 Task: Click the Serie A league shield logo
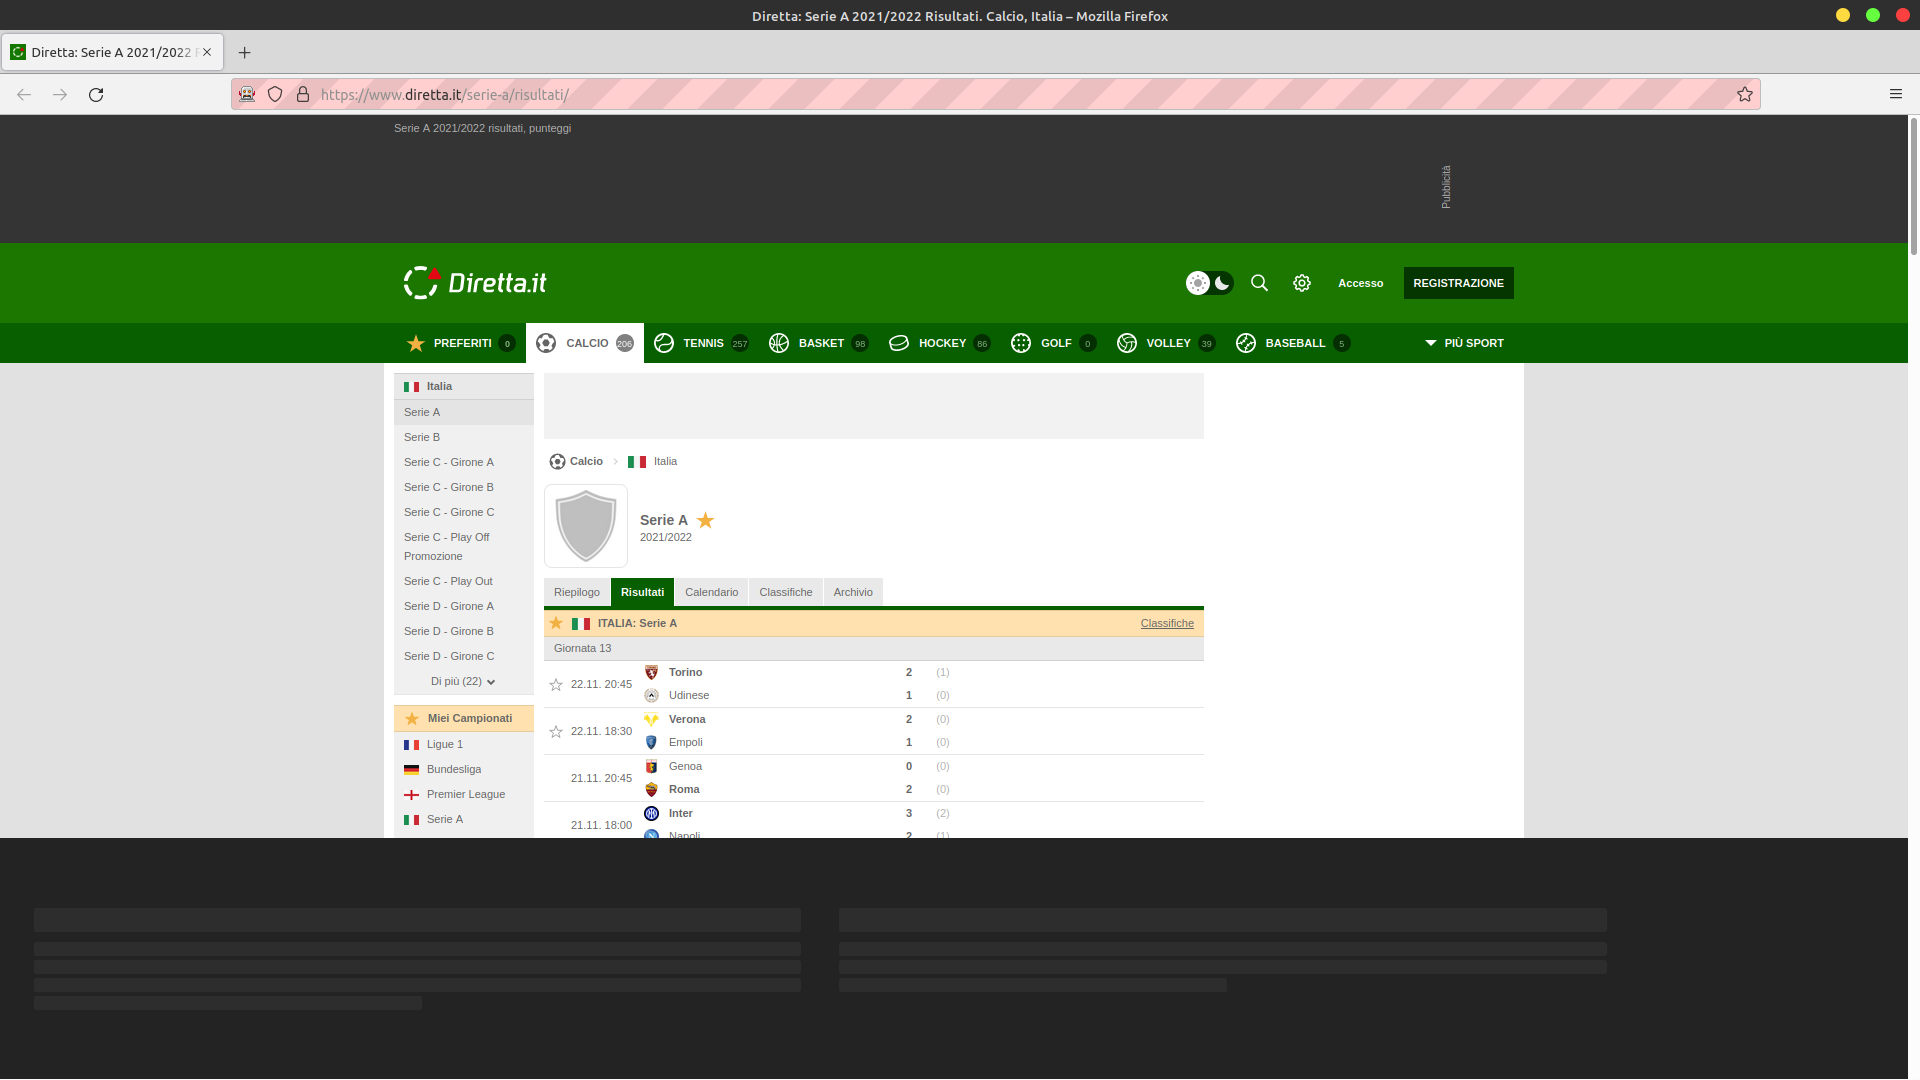tap(586, 526)
